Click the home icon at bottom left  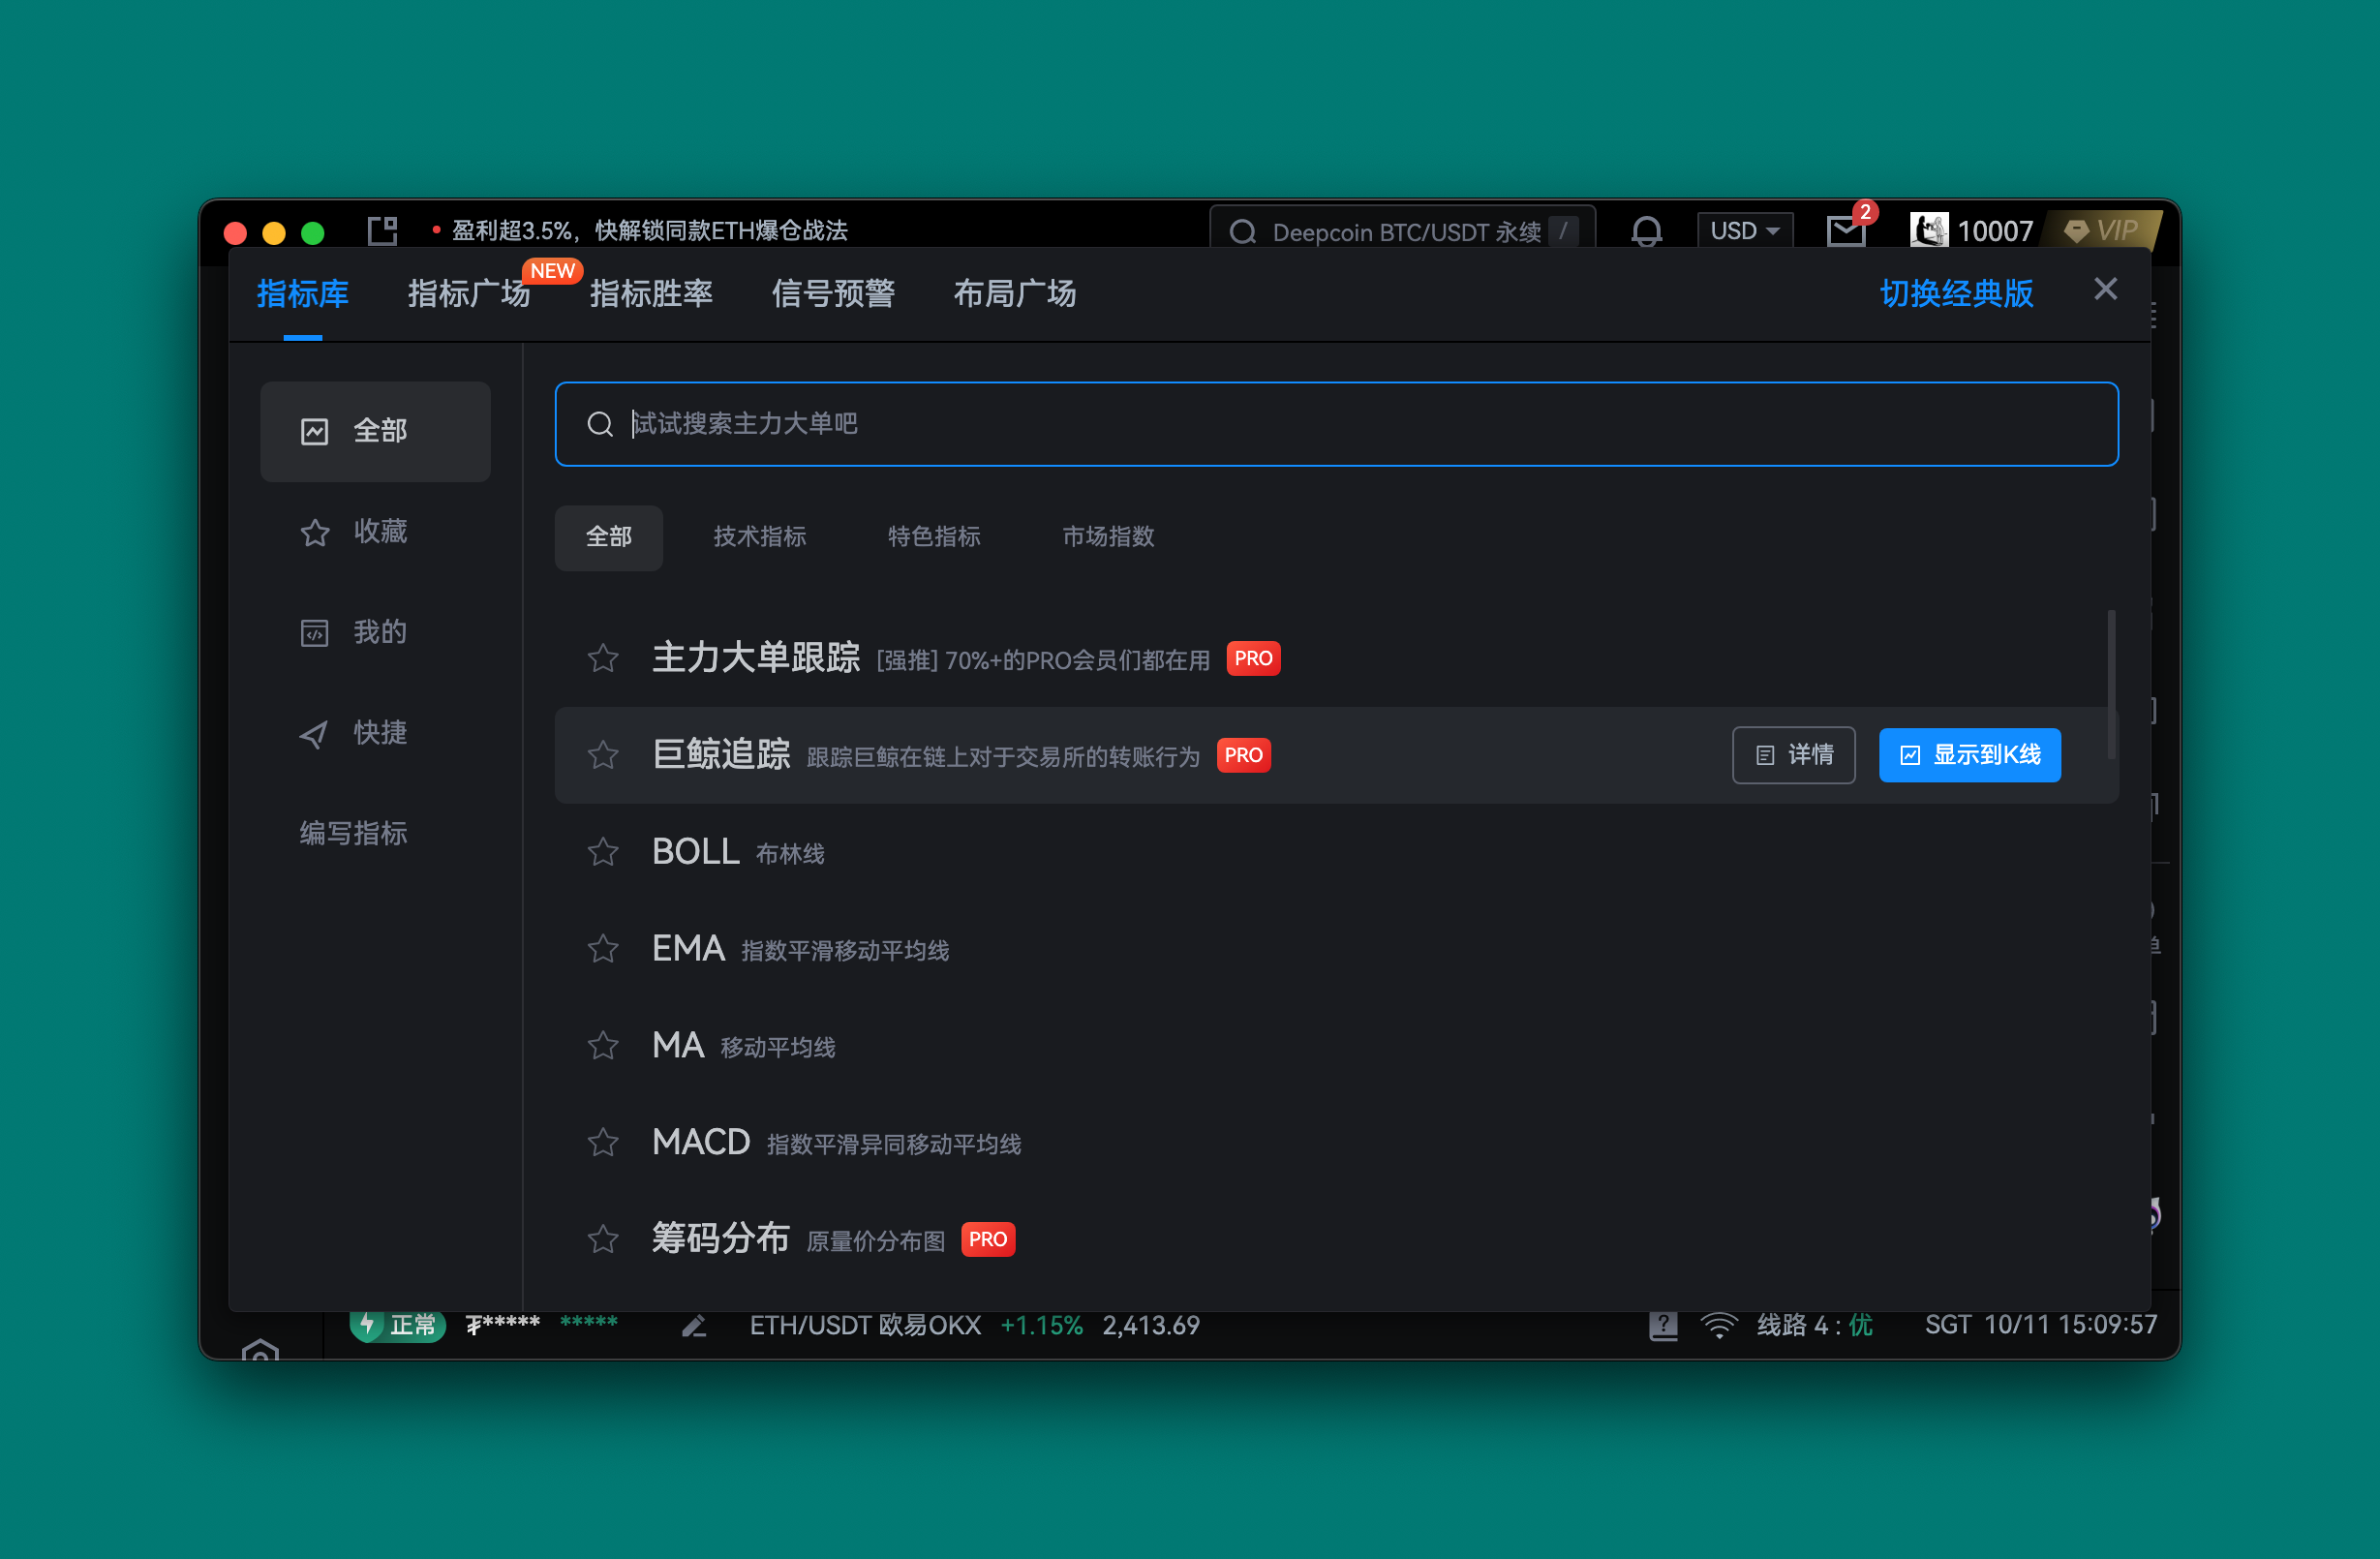pyautogui.click(x=260, y=1351)
